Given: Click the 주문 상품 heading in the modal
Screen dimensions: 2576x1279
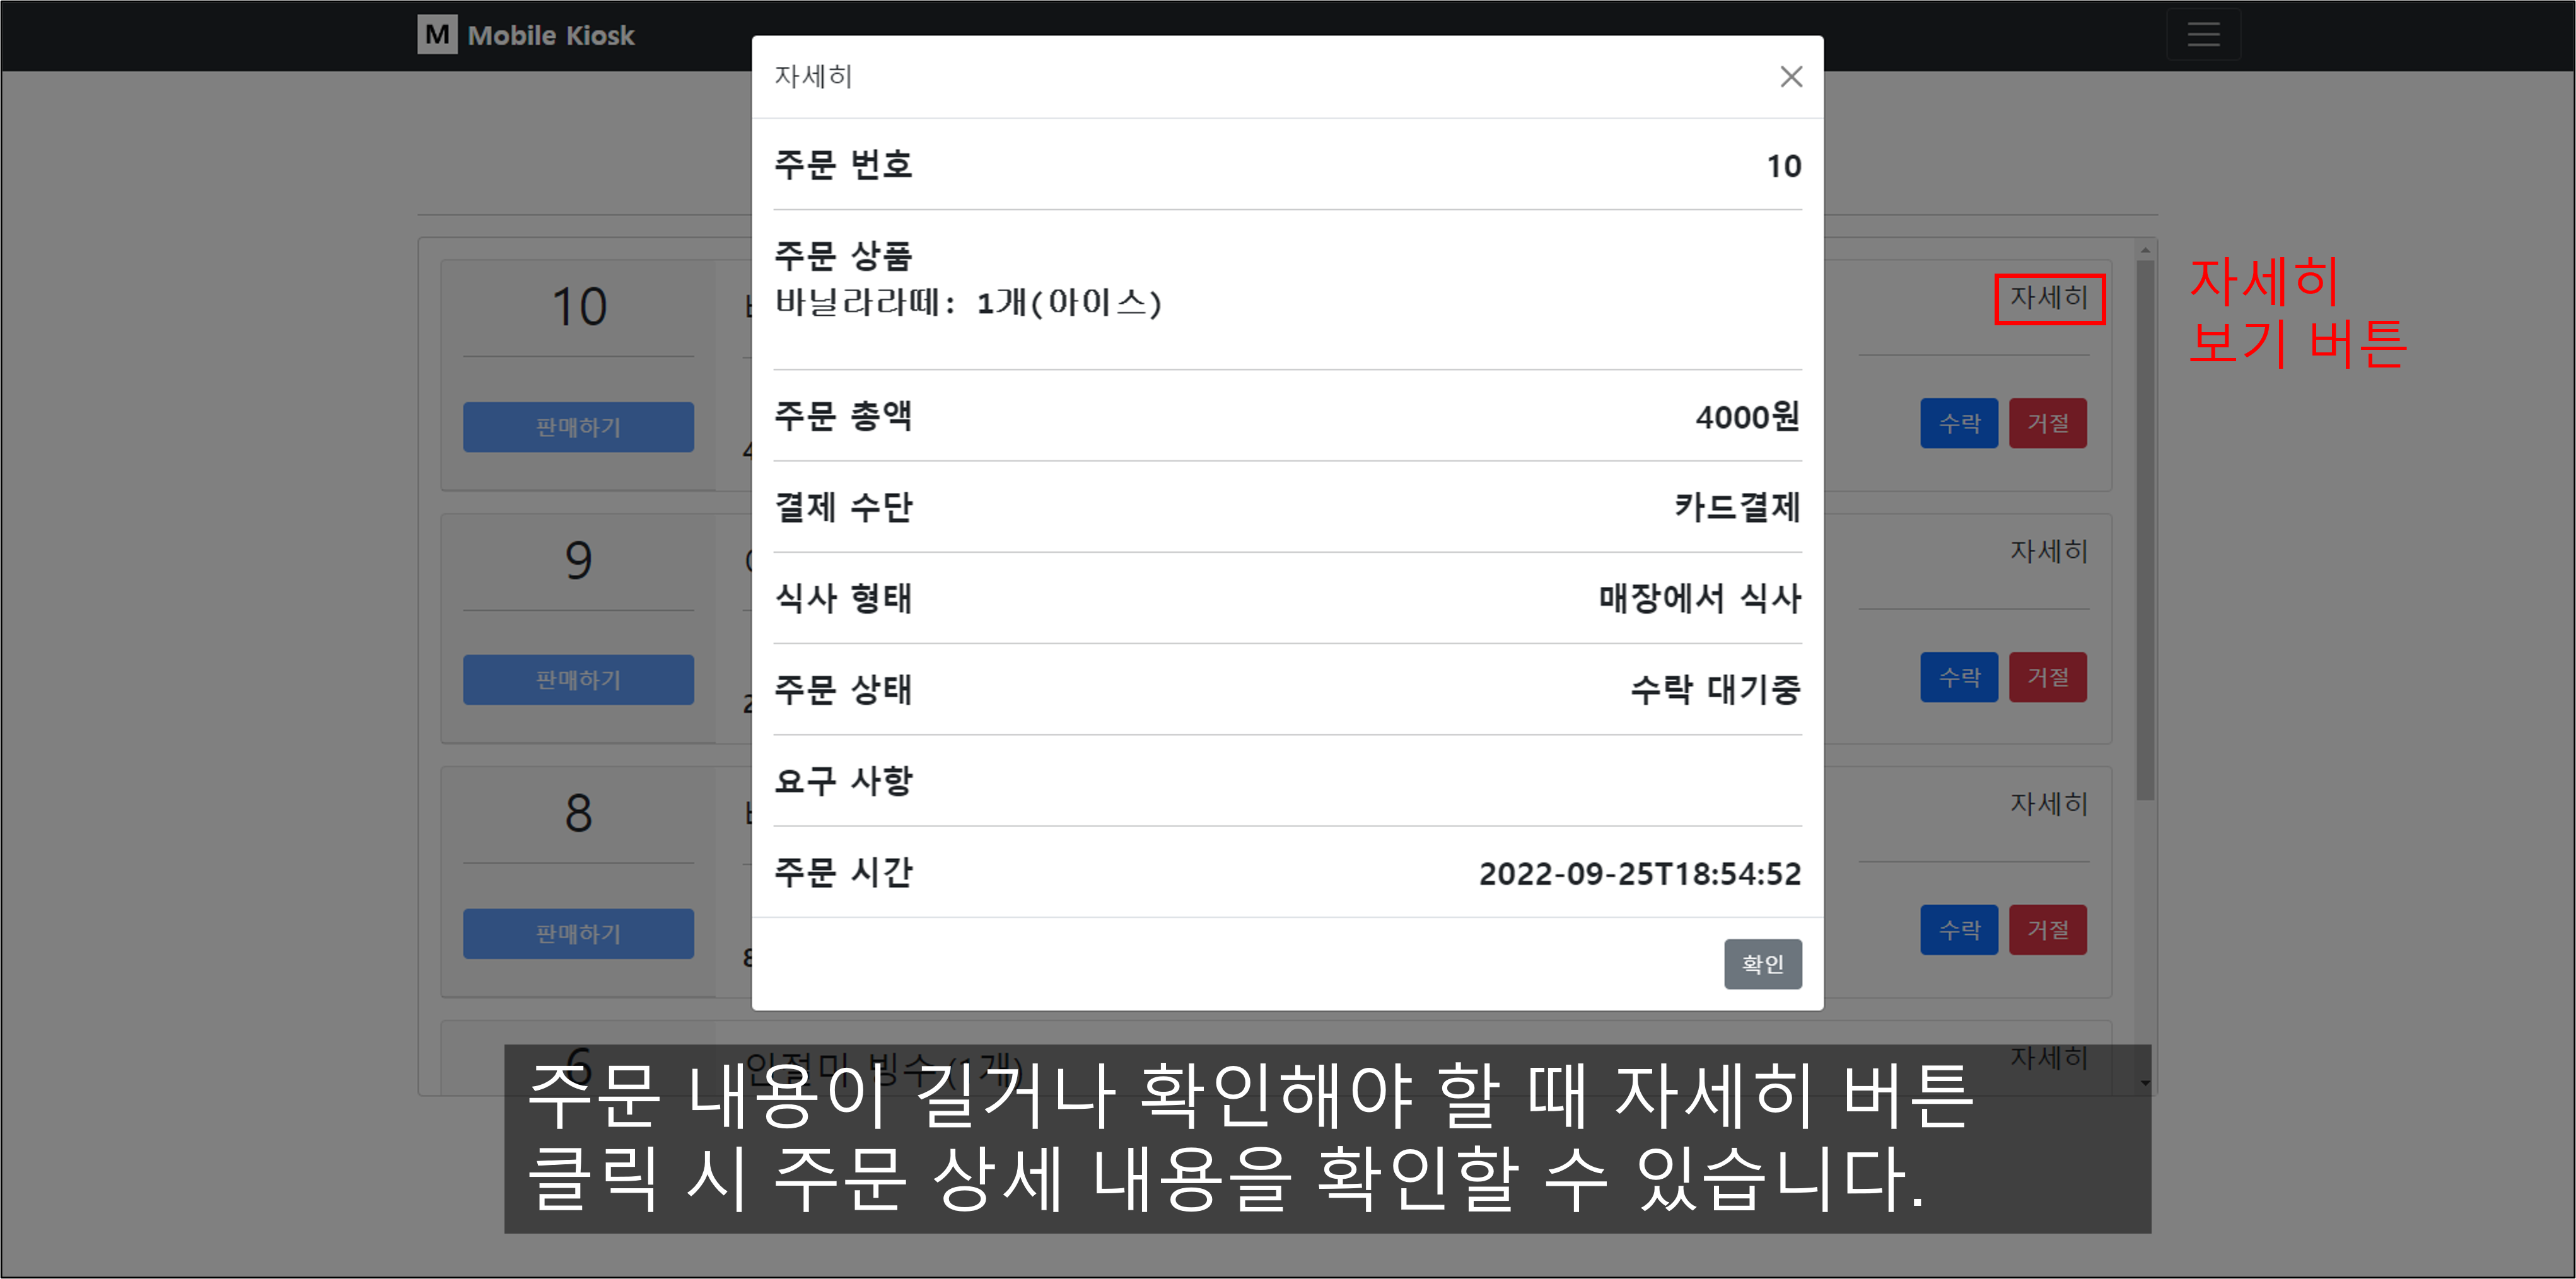Looking at the screenshot, I should [844, 255].
